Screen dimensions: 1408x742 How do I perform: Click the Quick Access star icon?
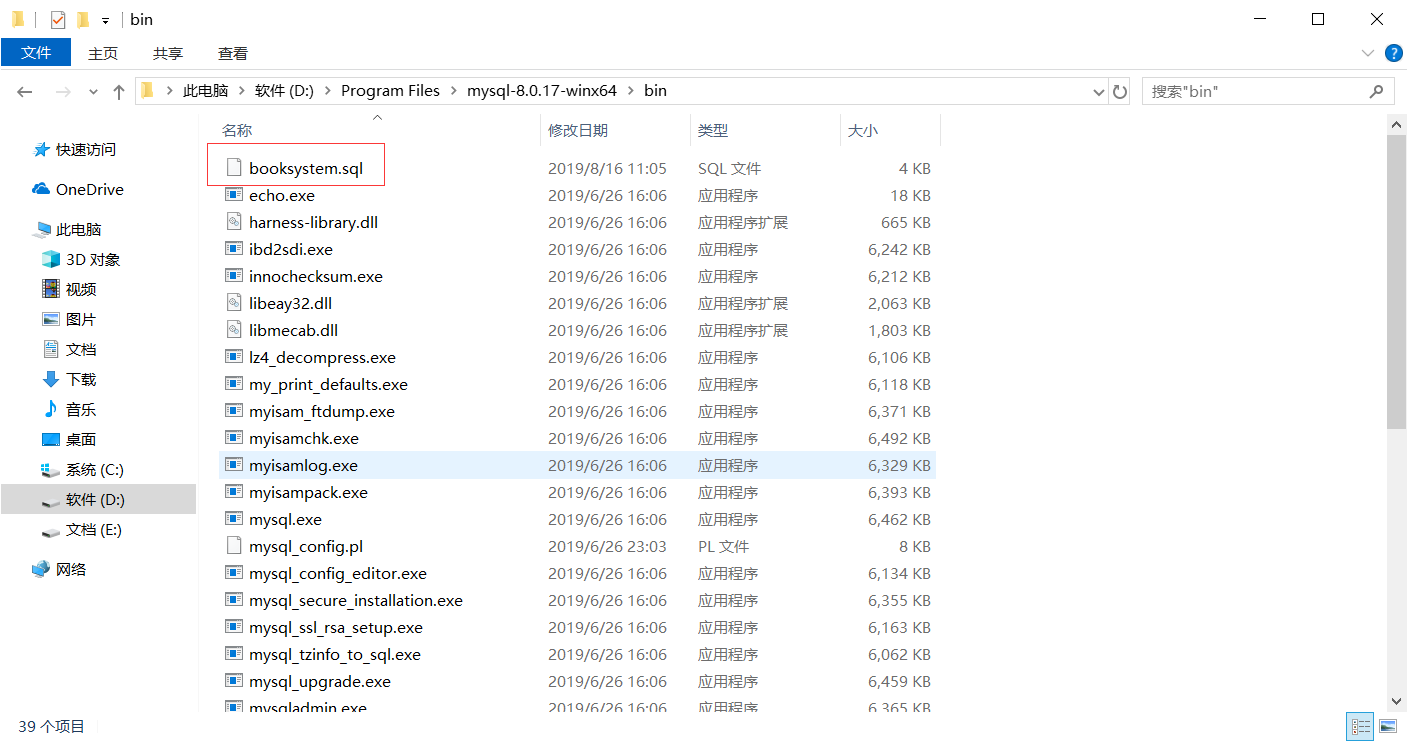coord(41,149)
